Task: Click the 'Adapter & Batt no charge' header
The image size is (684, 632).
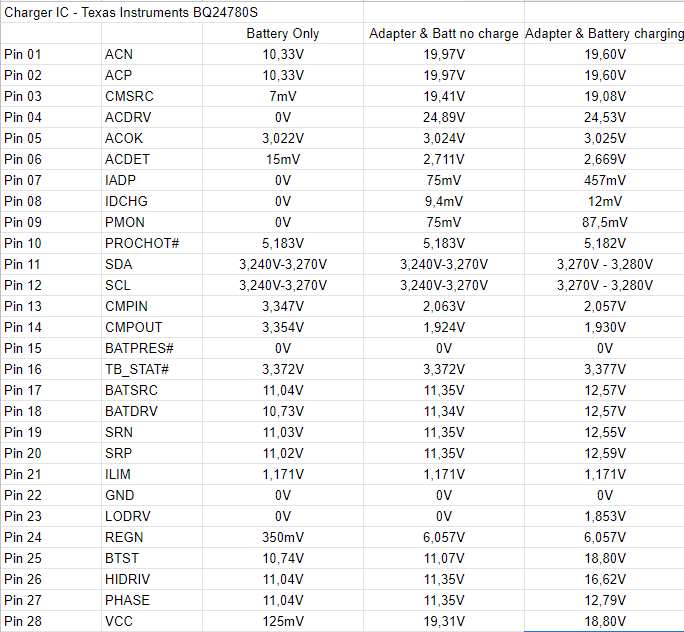Action: [444, 34]
